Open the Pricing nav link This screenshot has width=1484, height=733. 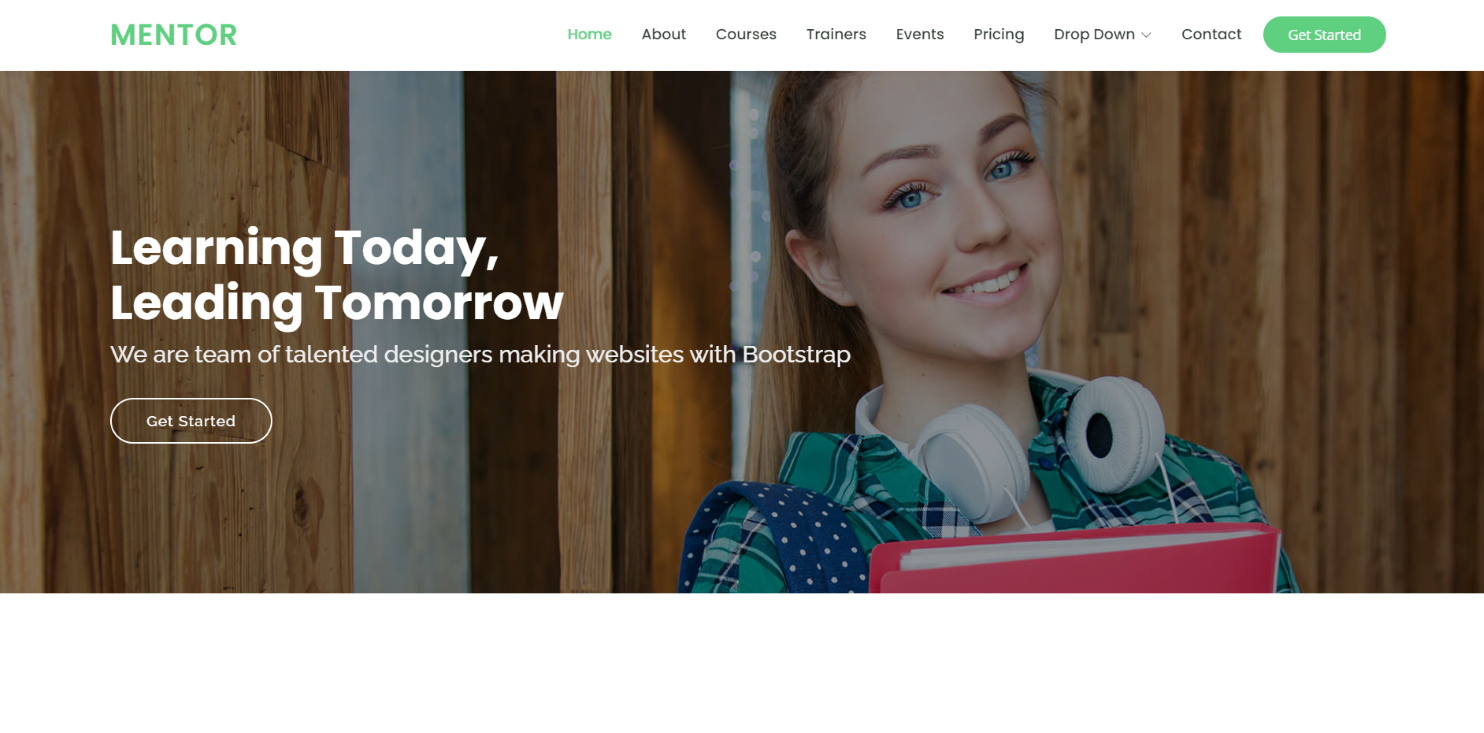point(999,34)
